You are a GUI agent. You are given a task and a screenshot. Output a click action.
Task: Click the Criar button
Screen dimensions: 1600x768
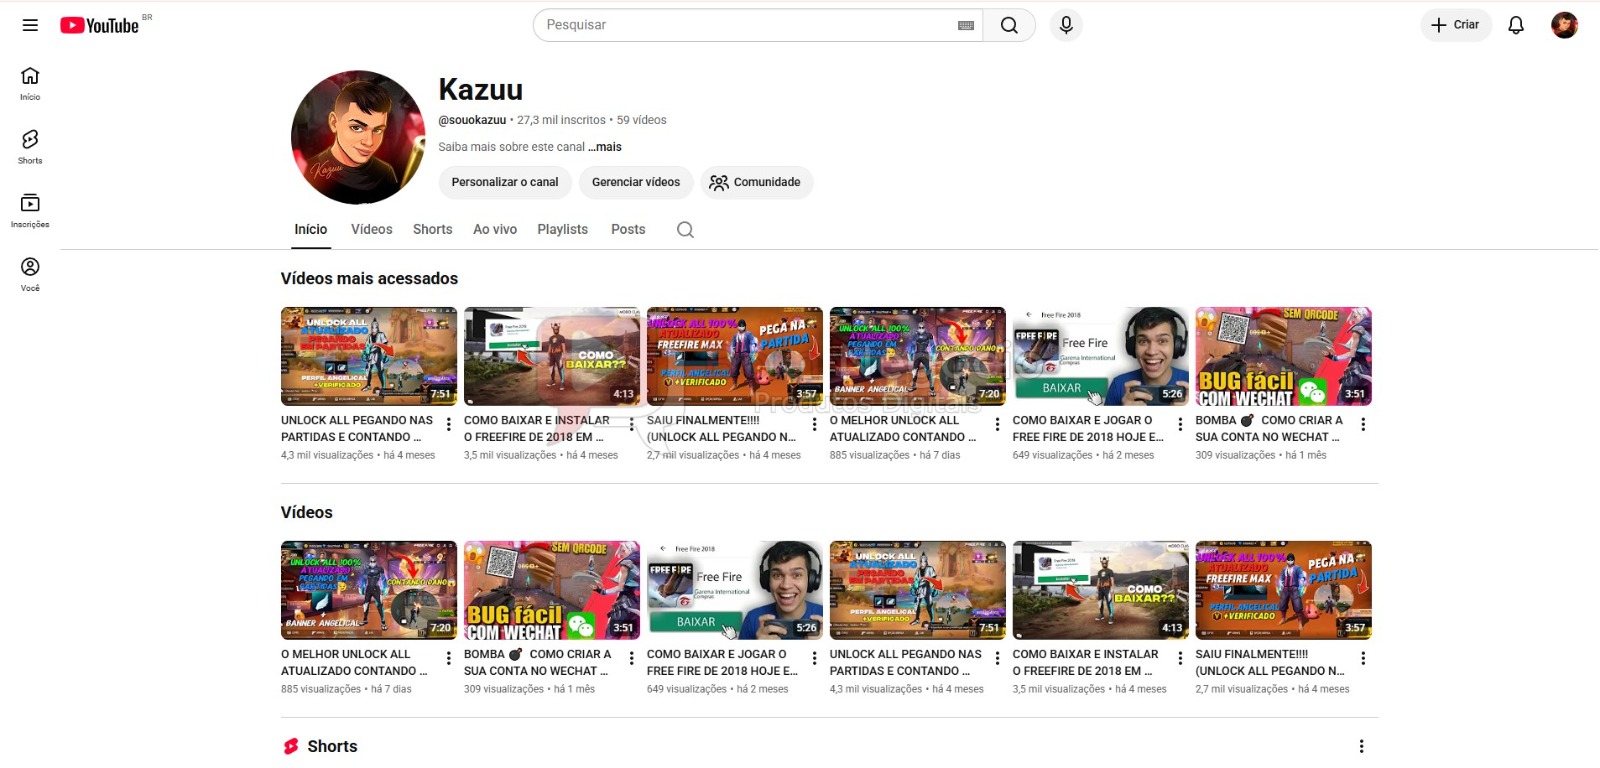click(1455, 25)
